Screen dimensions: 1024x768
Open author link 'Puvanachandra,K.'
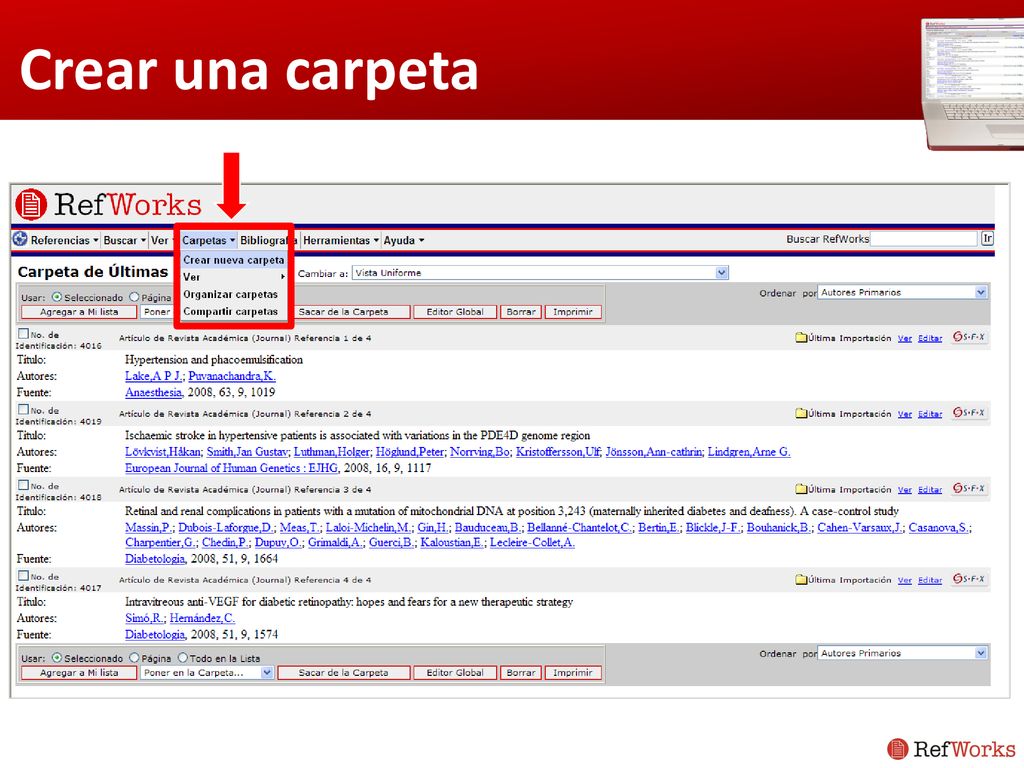(x=232, y=376)
